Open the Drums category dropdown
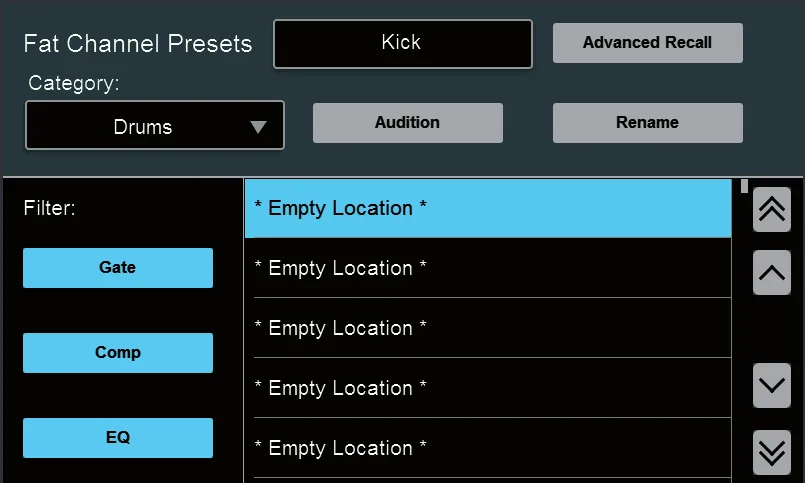Image resolution: width=805 pixels, height=483 pixels. [155, 126]
